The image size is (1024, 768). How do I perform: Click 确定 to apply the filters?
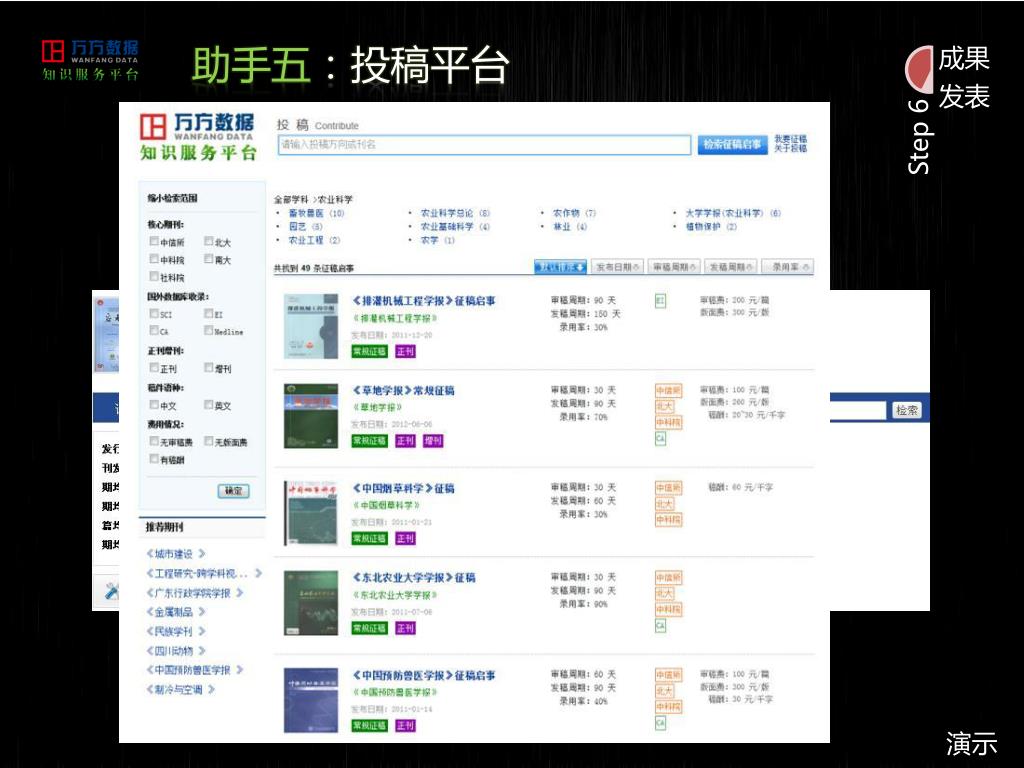pos(233,490)
